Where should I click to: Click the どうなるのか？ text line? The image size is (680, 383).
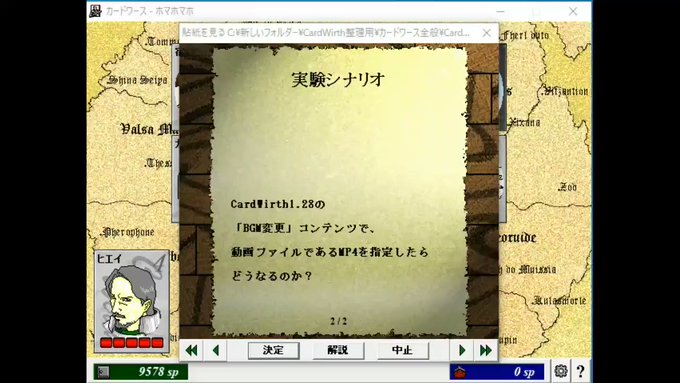pyautogui.click(x=271, y=276)
